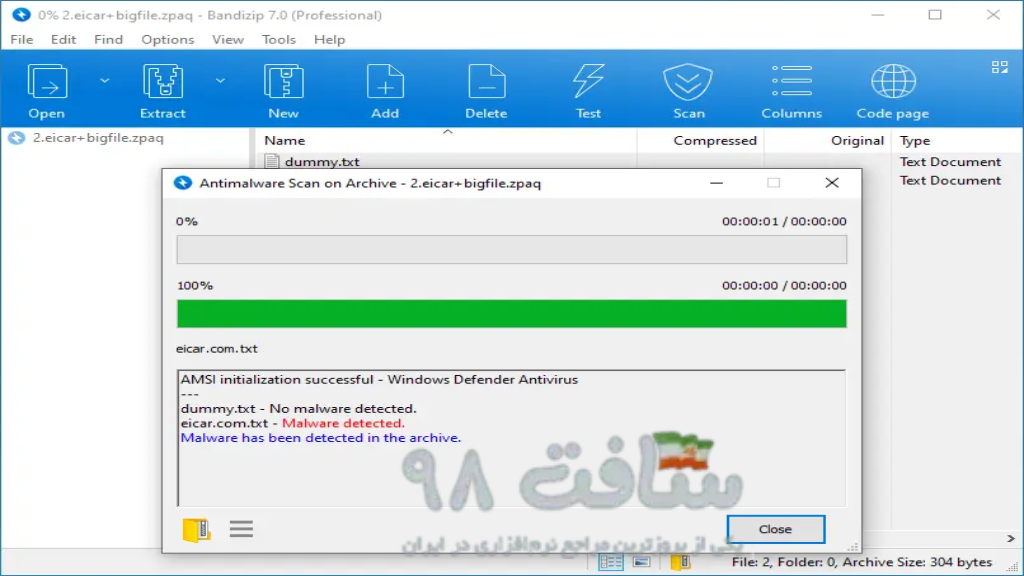Click the hamburger list icon in scan dialog
This screenshot has height=576, width=1024.
[x=241, y=528]
